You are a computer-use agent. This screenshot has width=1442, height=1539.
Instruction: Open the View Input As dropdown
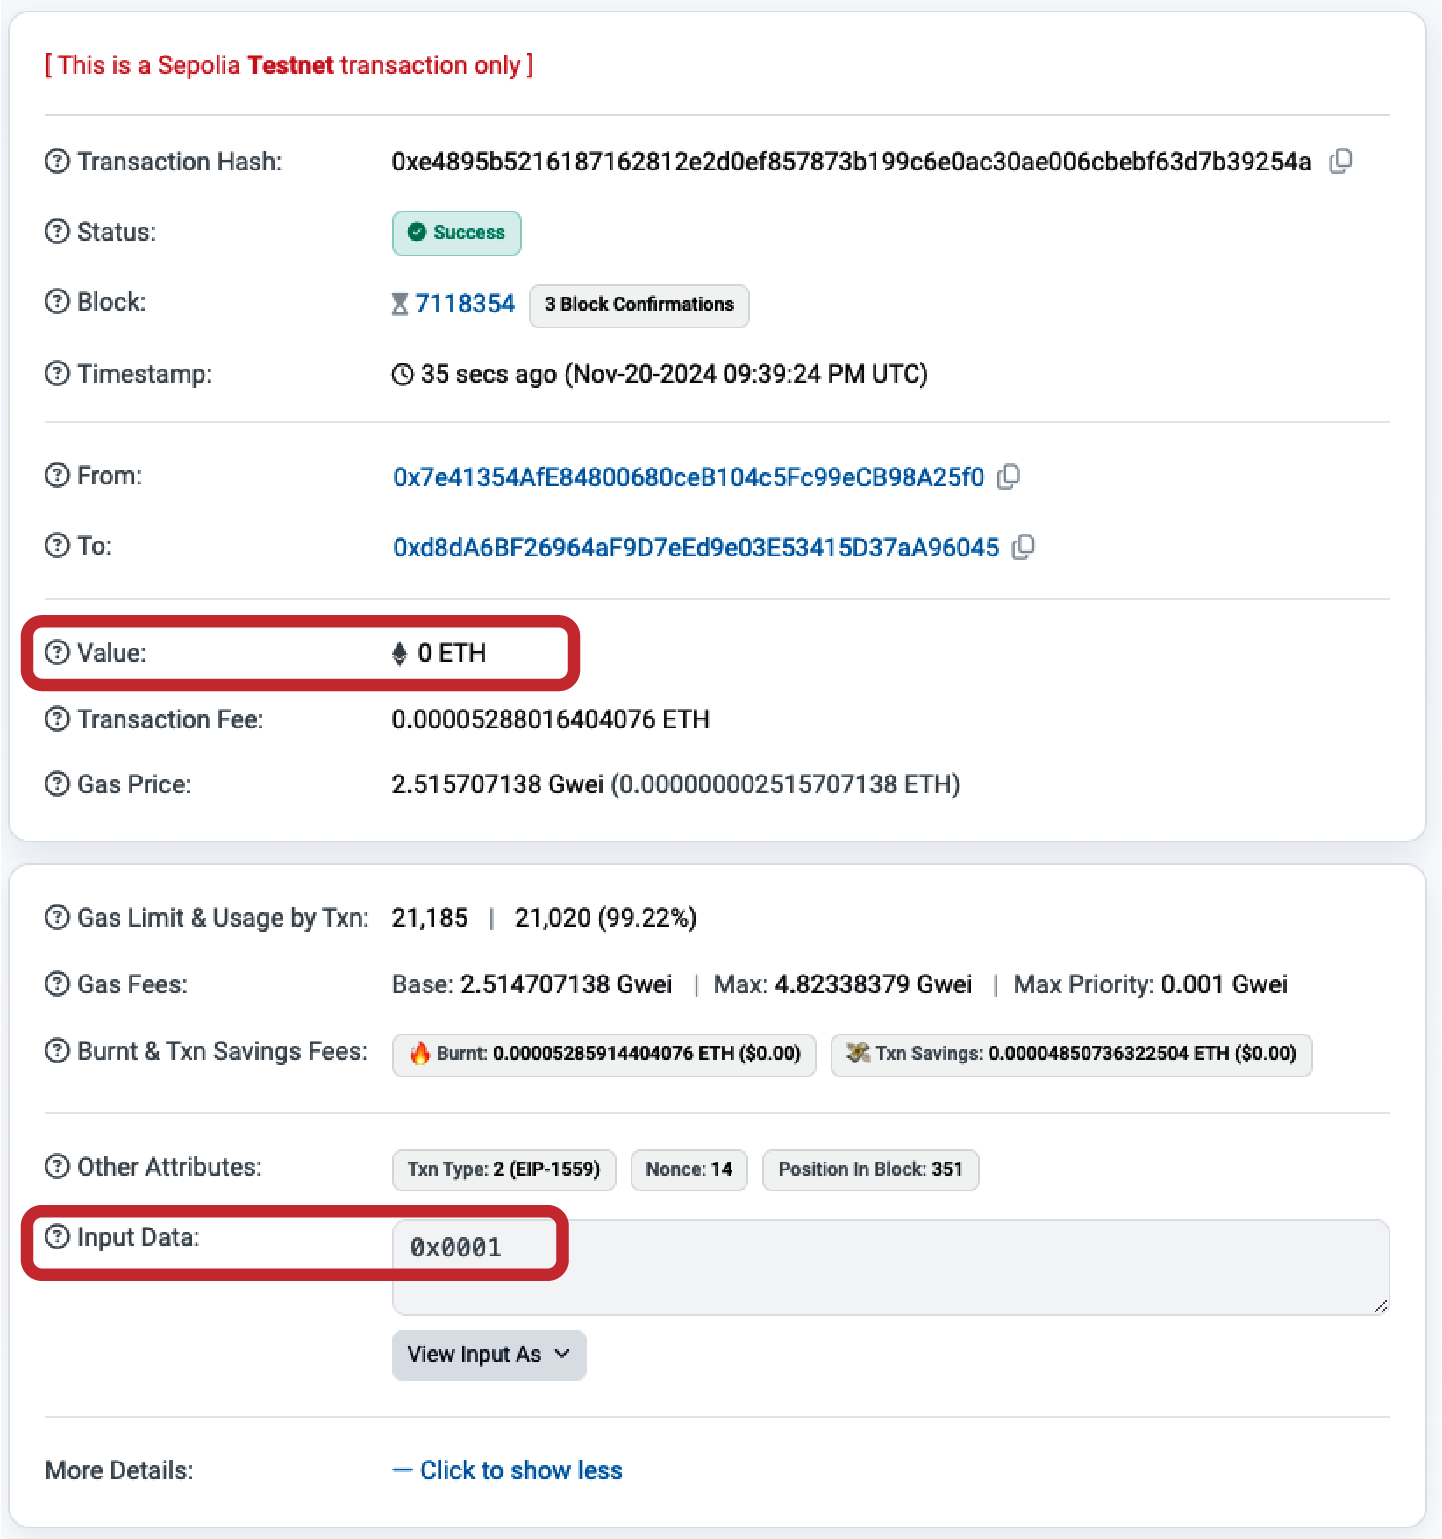coord(488,1355)
